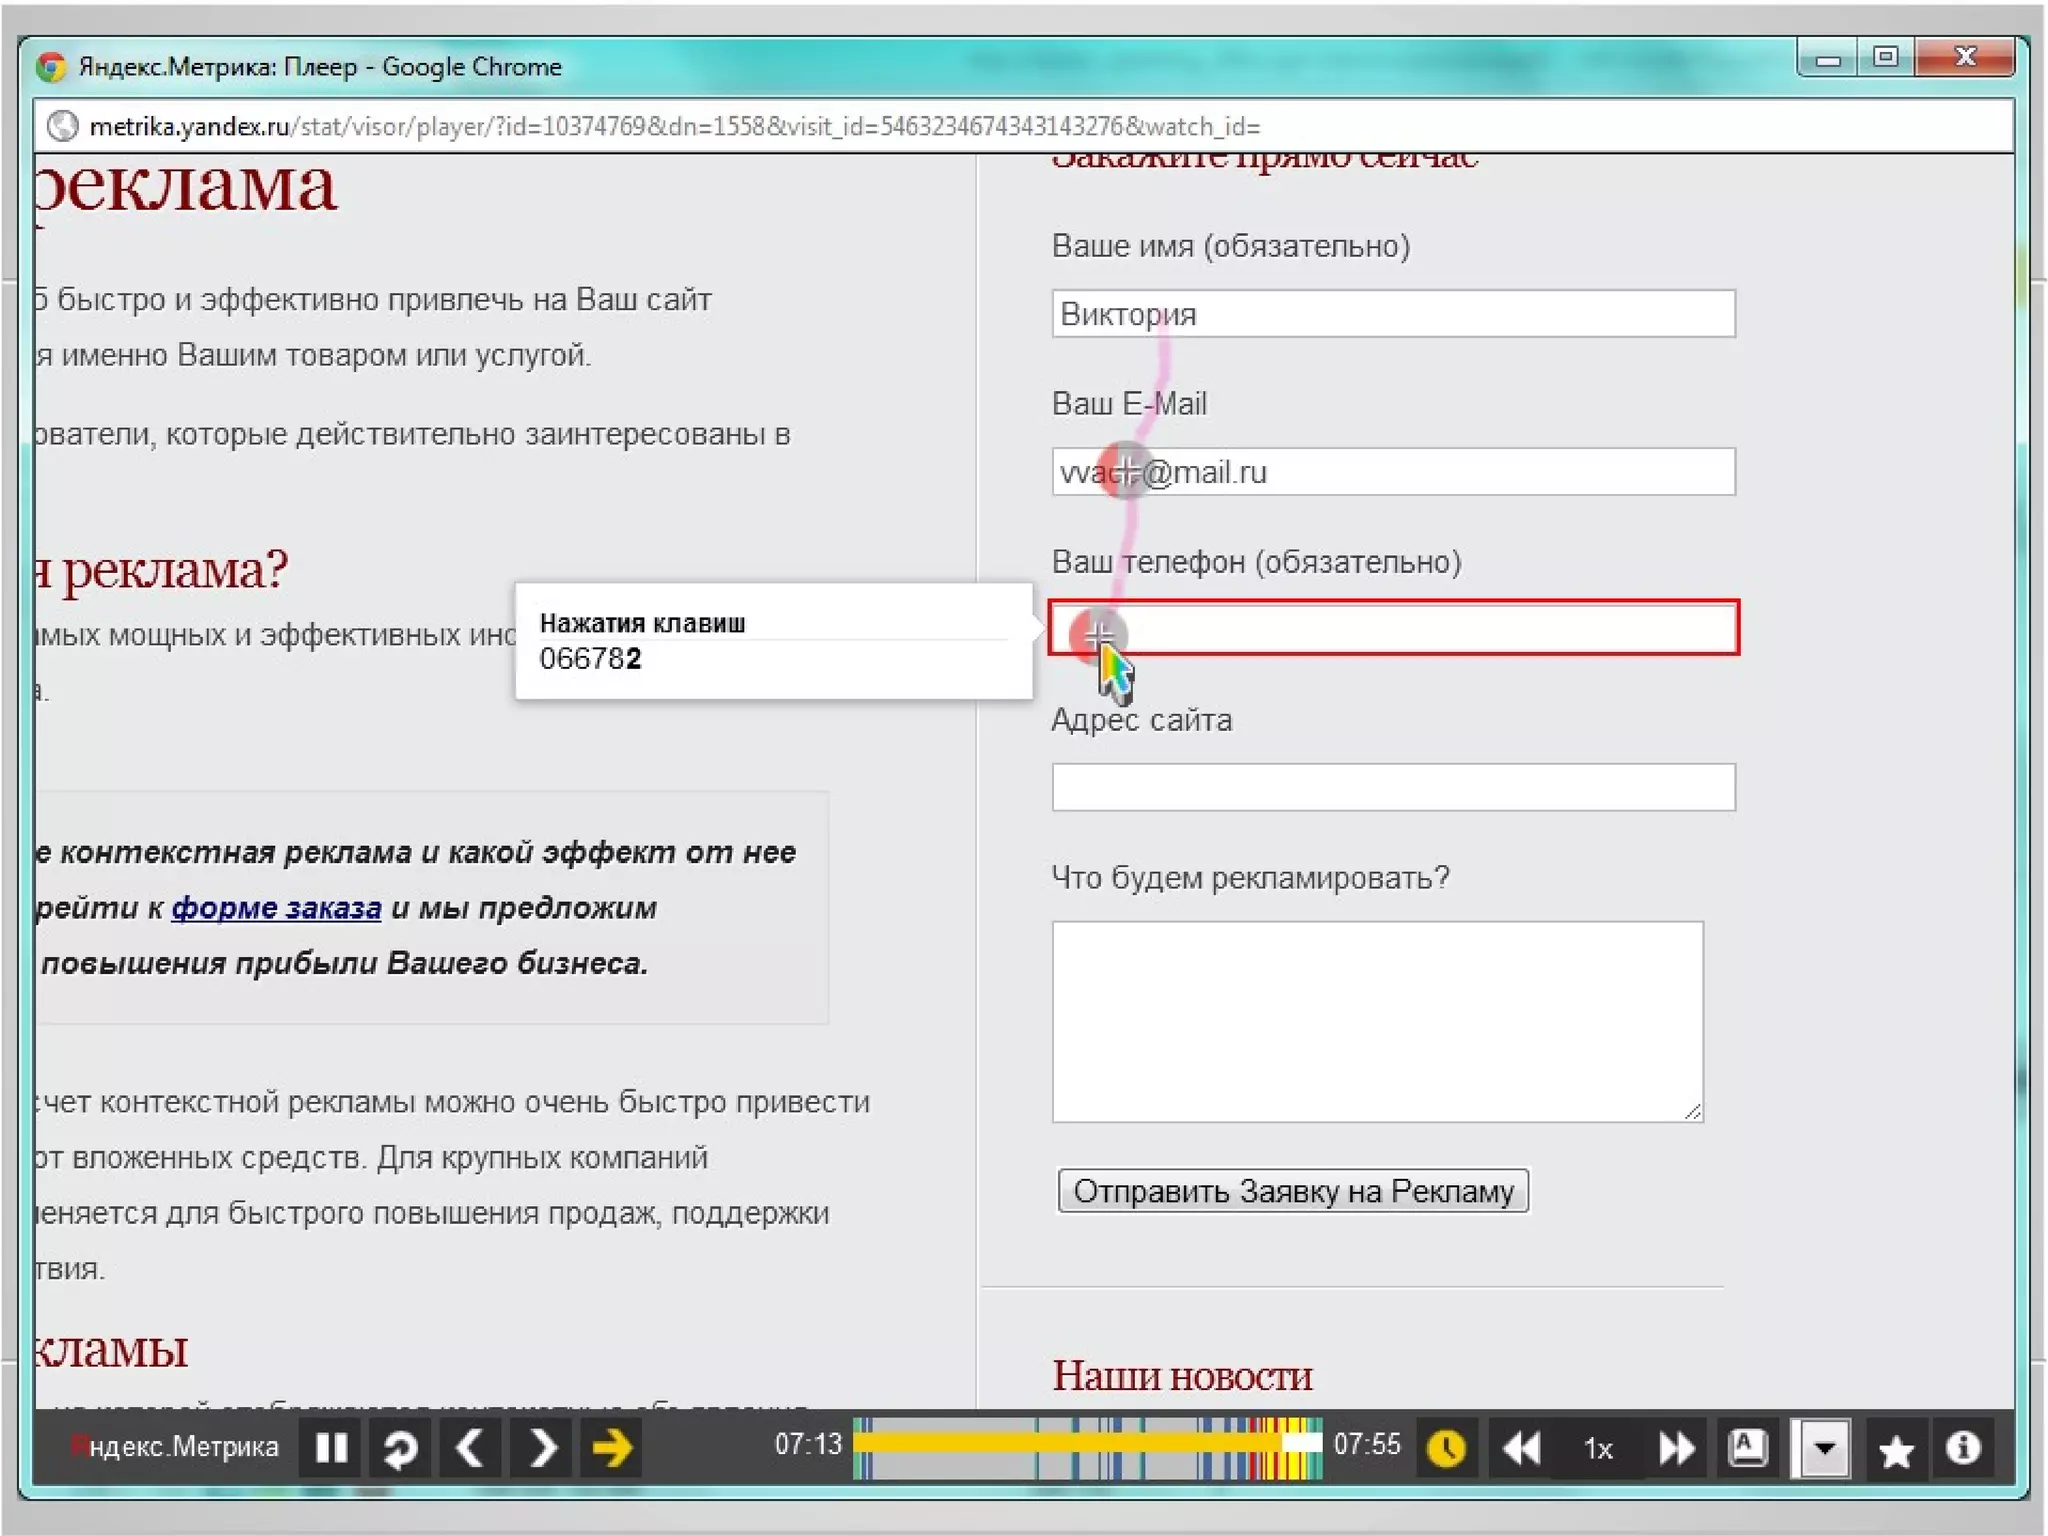Screen dimensions: 2048x1536
Task: Click the Яндекс.Метрика logo in player bar
Action: tap(175, 1447)
